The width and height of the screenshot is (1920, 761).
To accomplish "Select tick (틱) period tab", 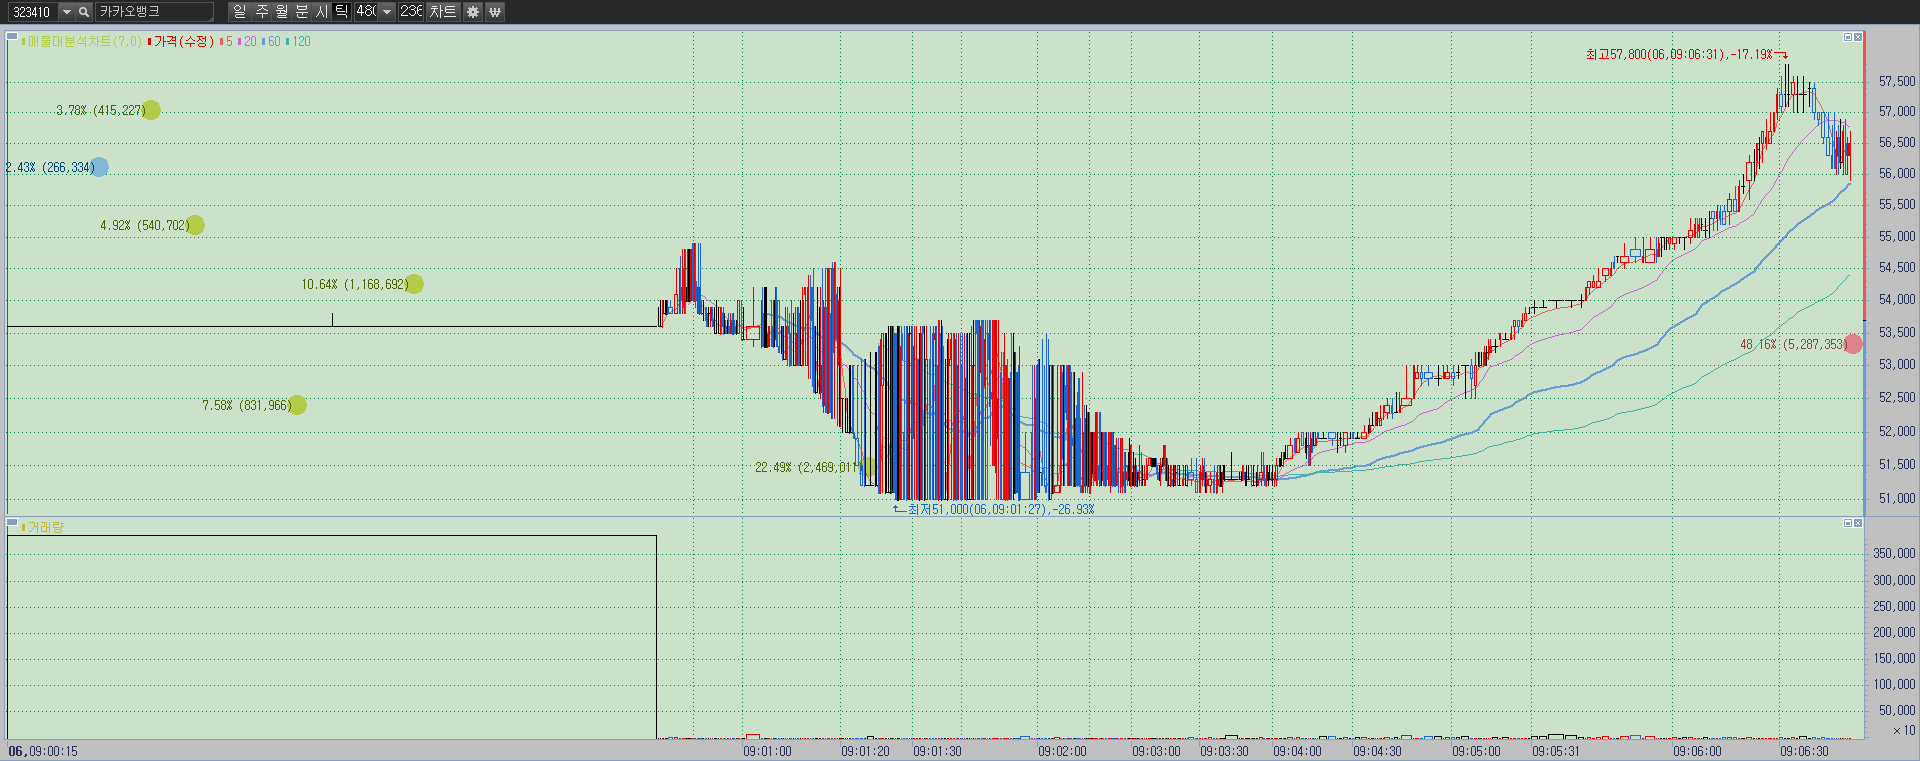I will point(341,12).
